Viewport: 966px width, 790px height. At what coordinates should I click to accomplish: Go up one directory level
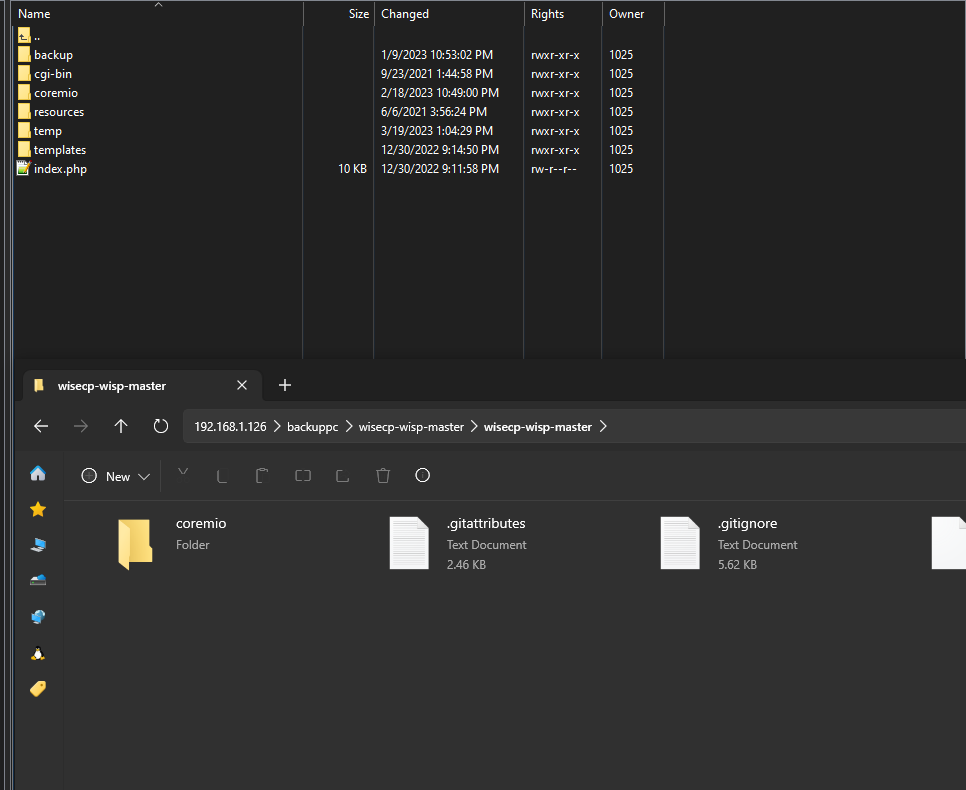click(x=121, y=426)
